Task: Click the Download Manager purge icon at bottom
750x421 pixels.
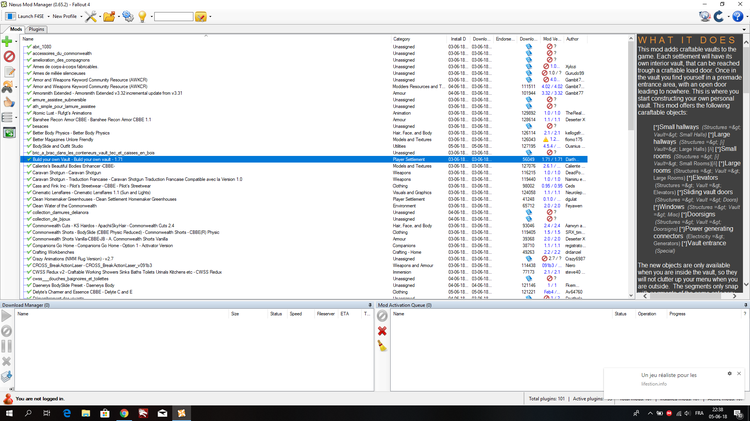Action: pyautogui.click(x=6, y=377)
